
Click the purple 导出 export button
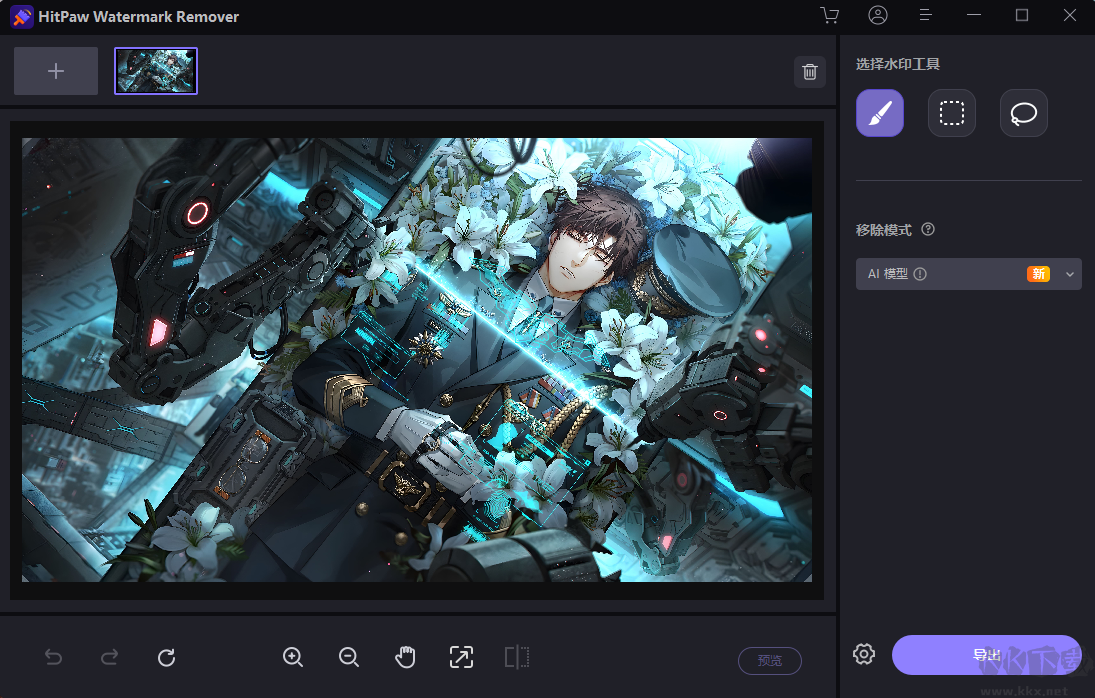(x=986, y=655)
